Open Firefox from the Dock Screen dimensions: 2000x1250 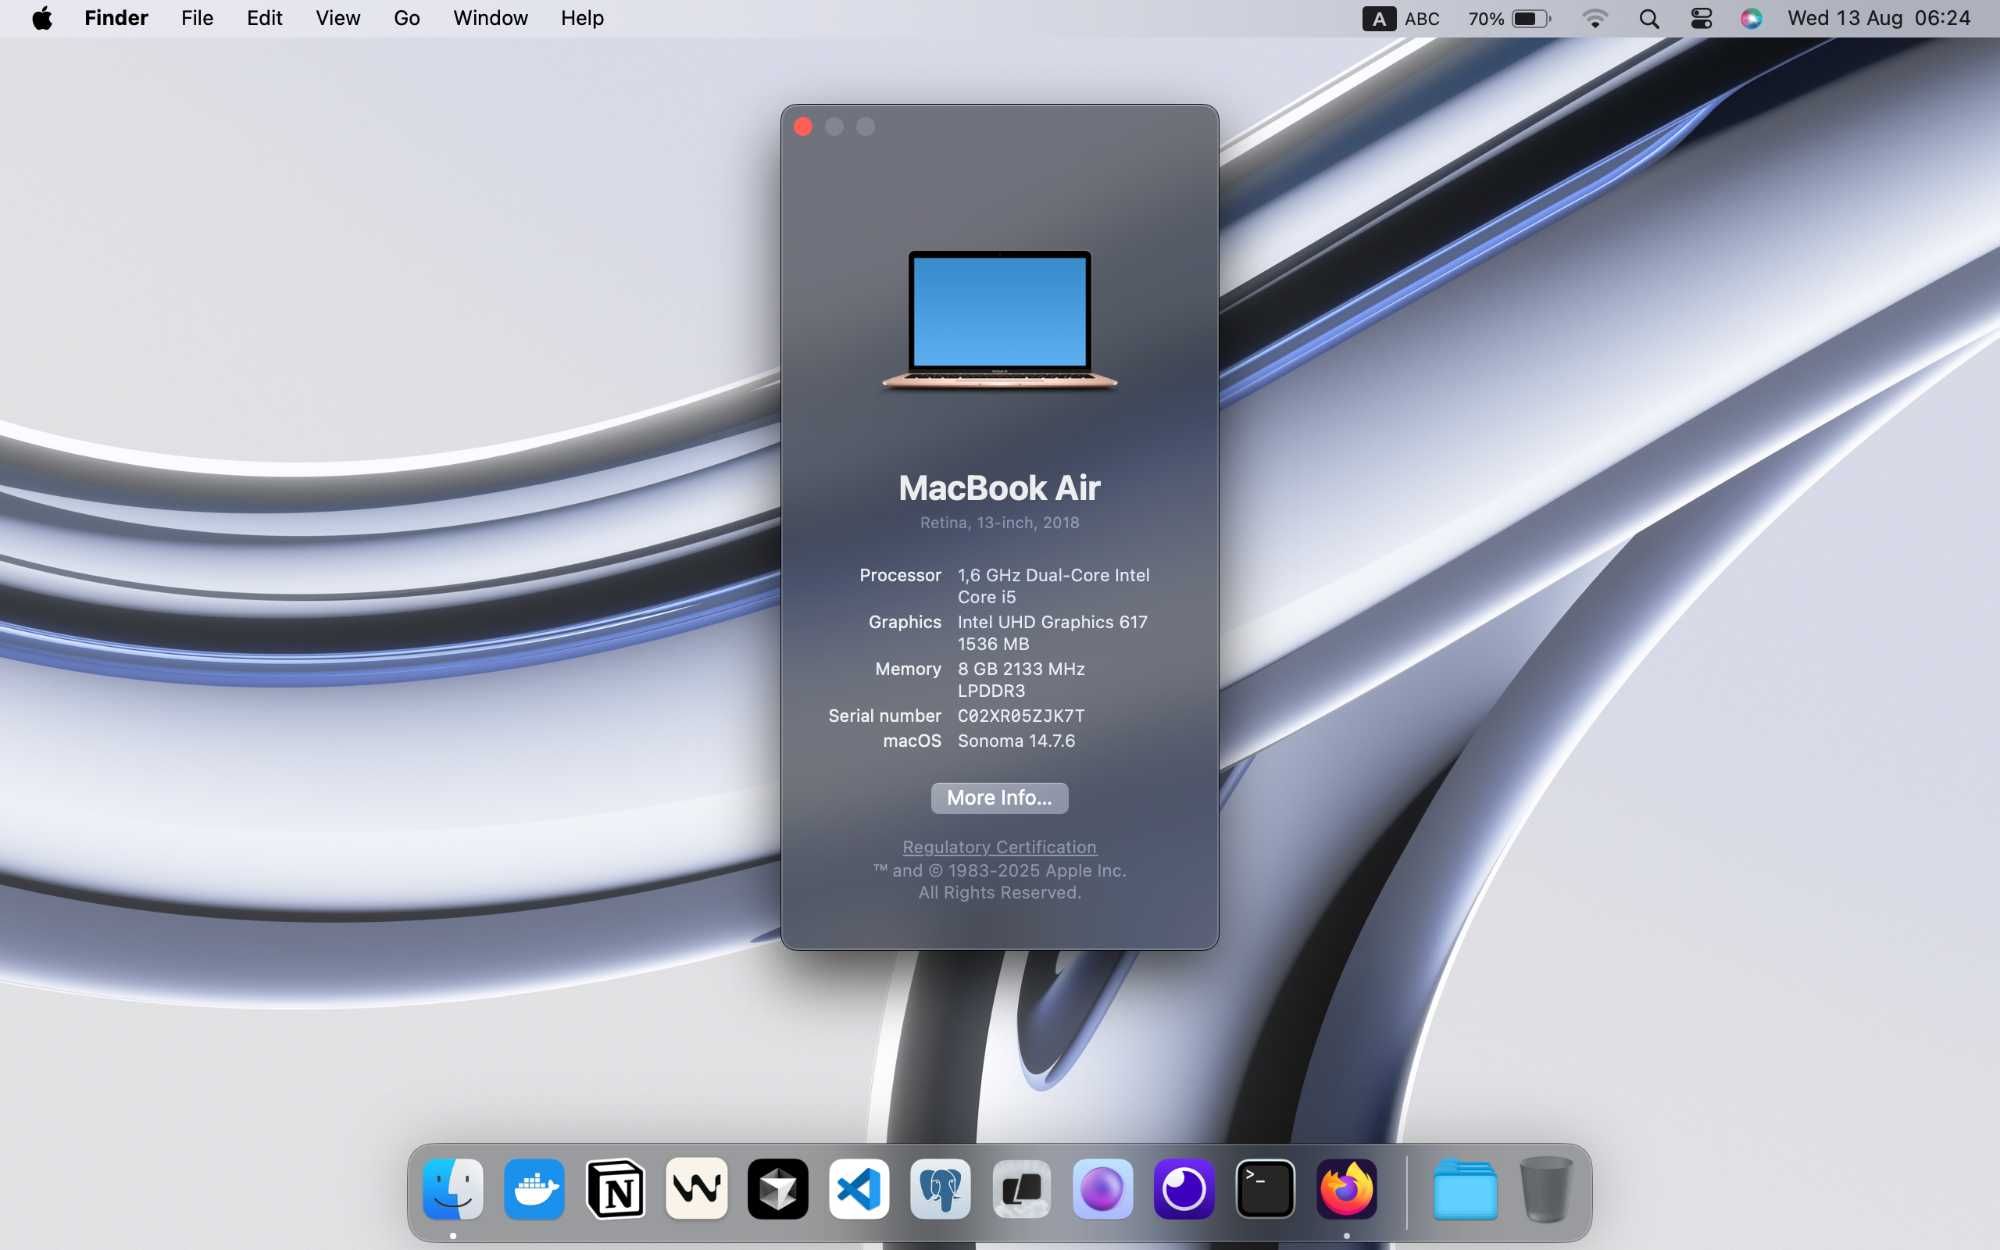(1346, 1189)
